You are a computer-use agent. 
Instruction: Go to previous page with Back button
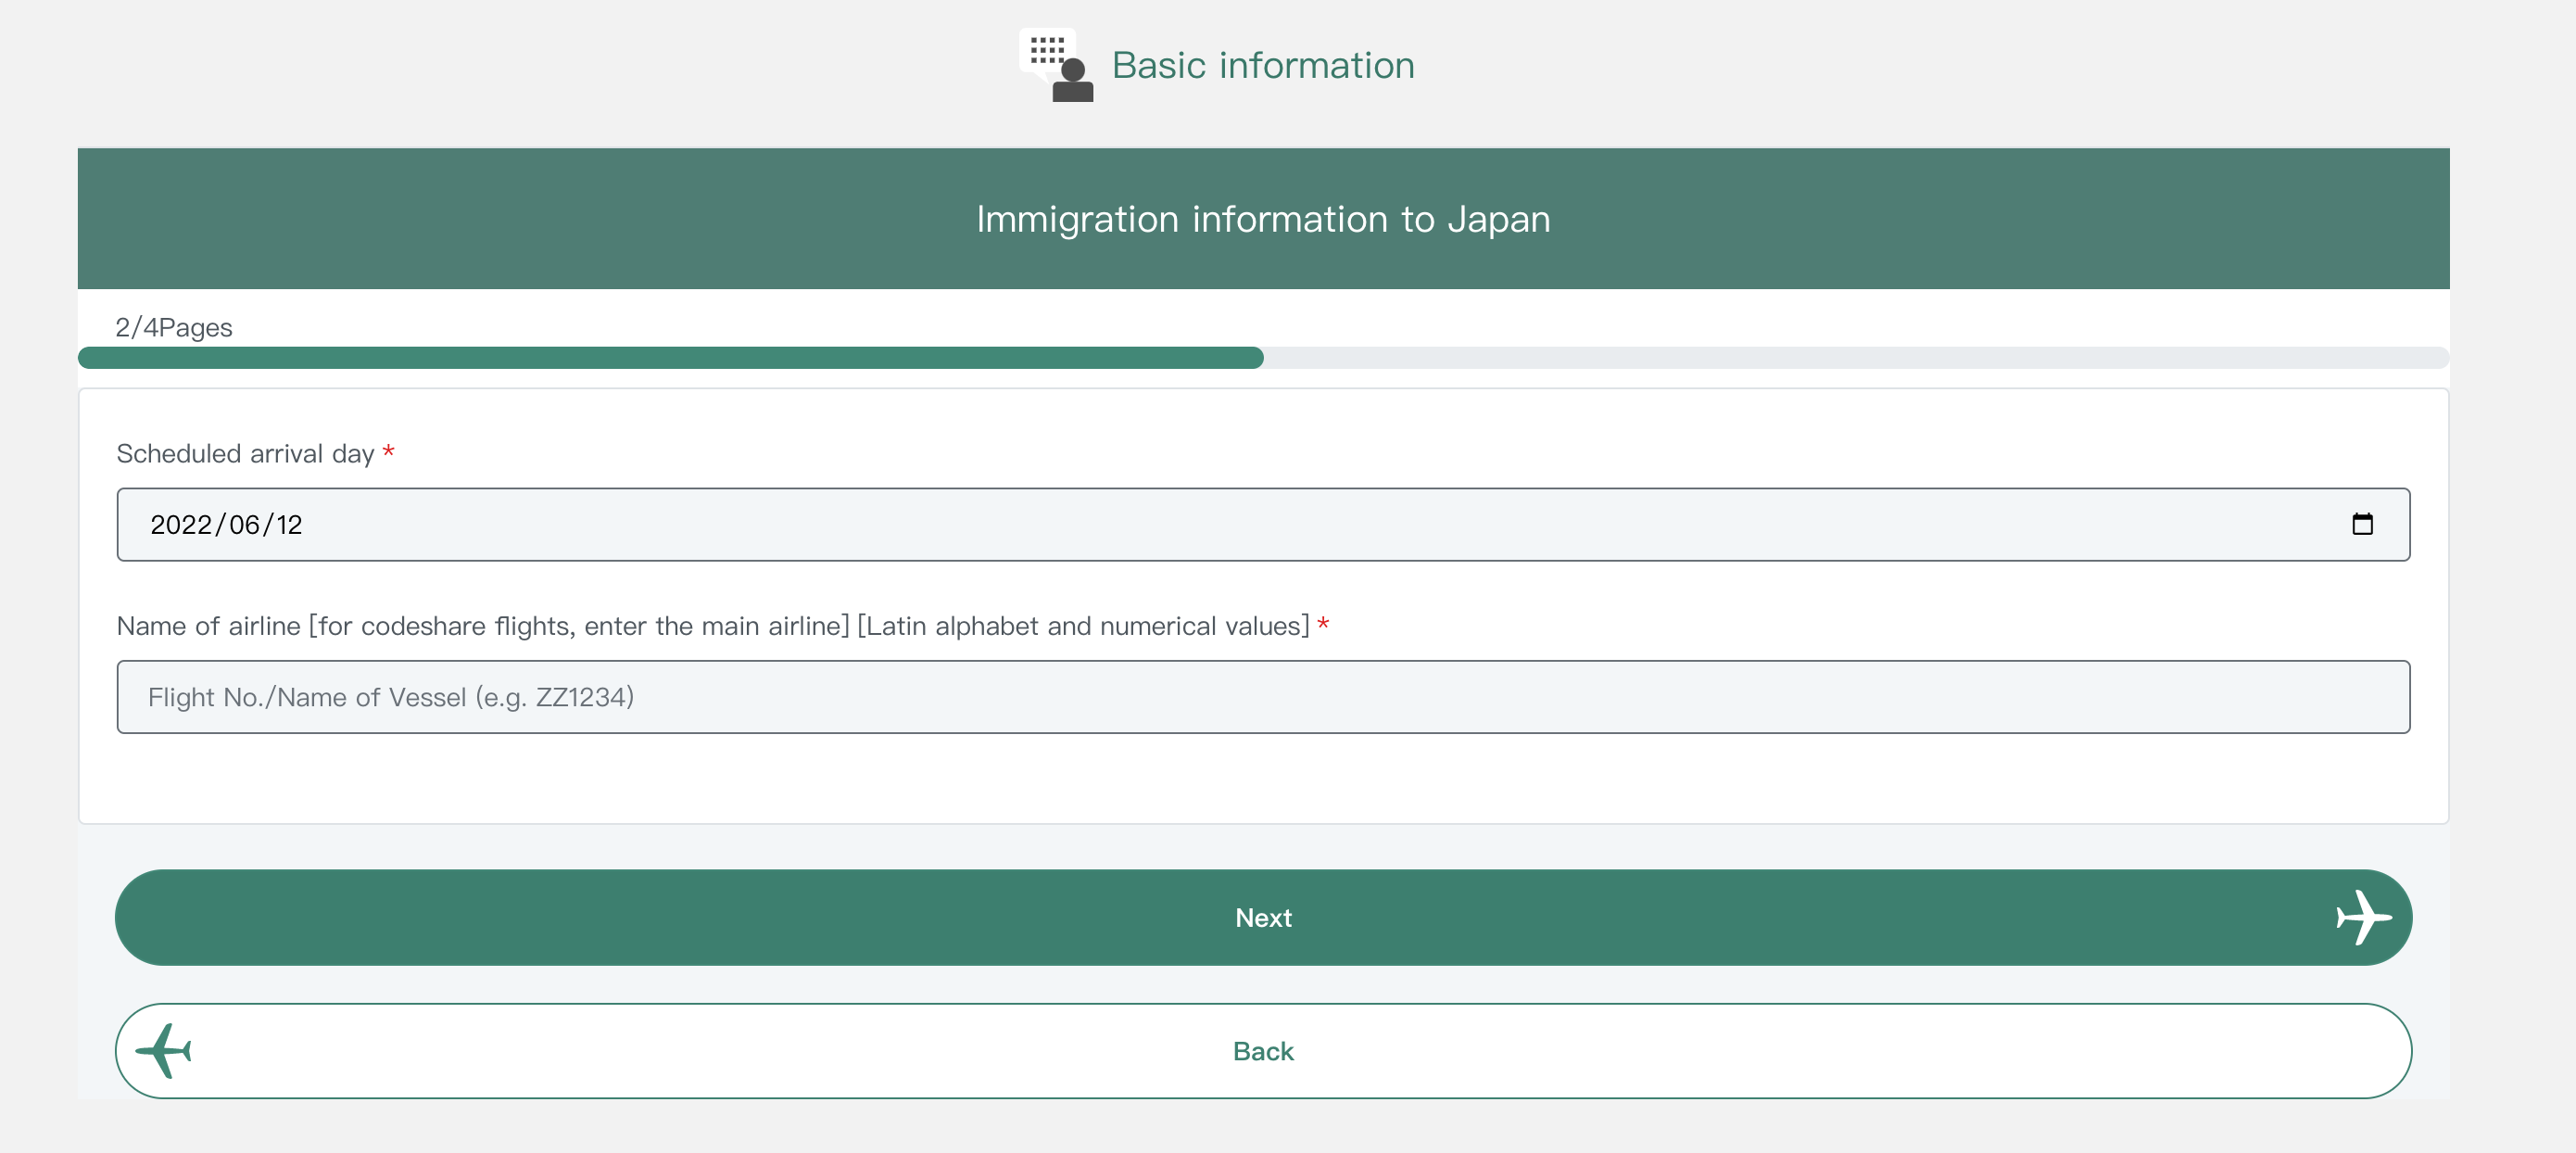click(x=1263, y=1051)
